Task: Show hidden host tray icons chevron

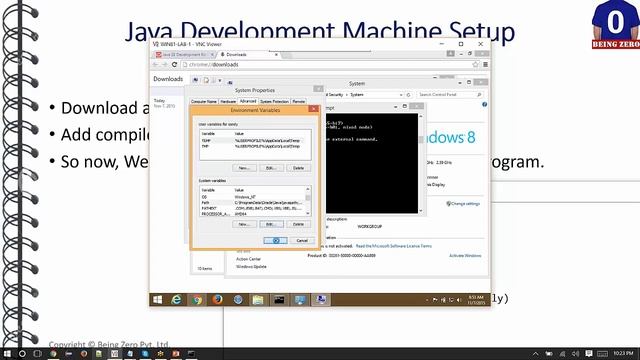Action: click(536, 353)
